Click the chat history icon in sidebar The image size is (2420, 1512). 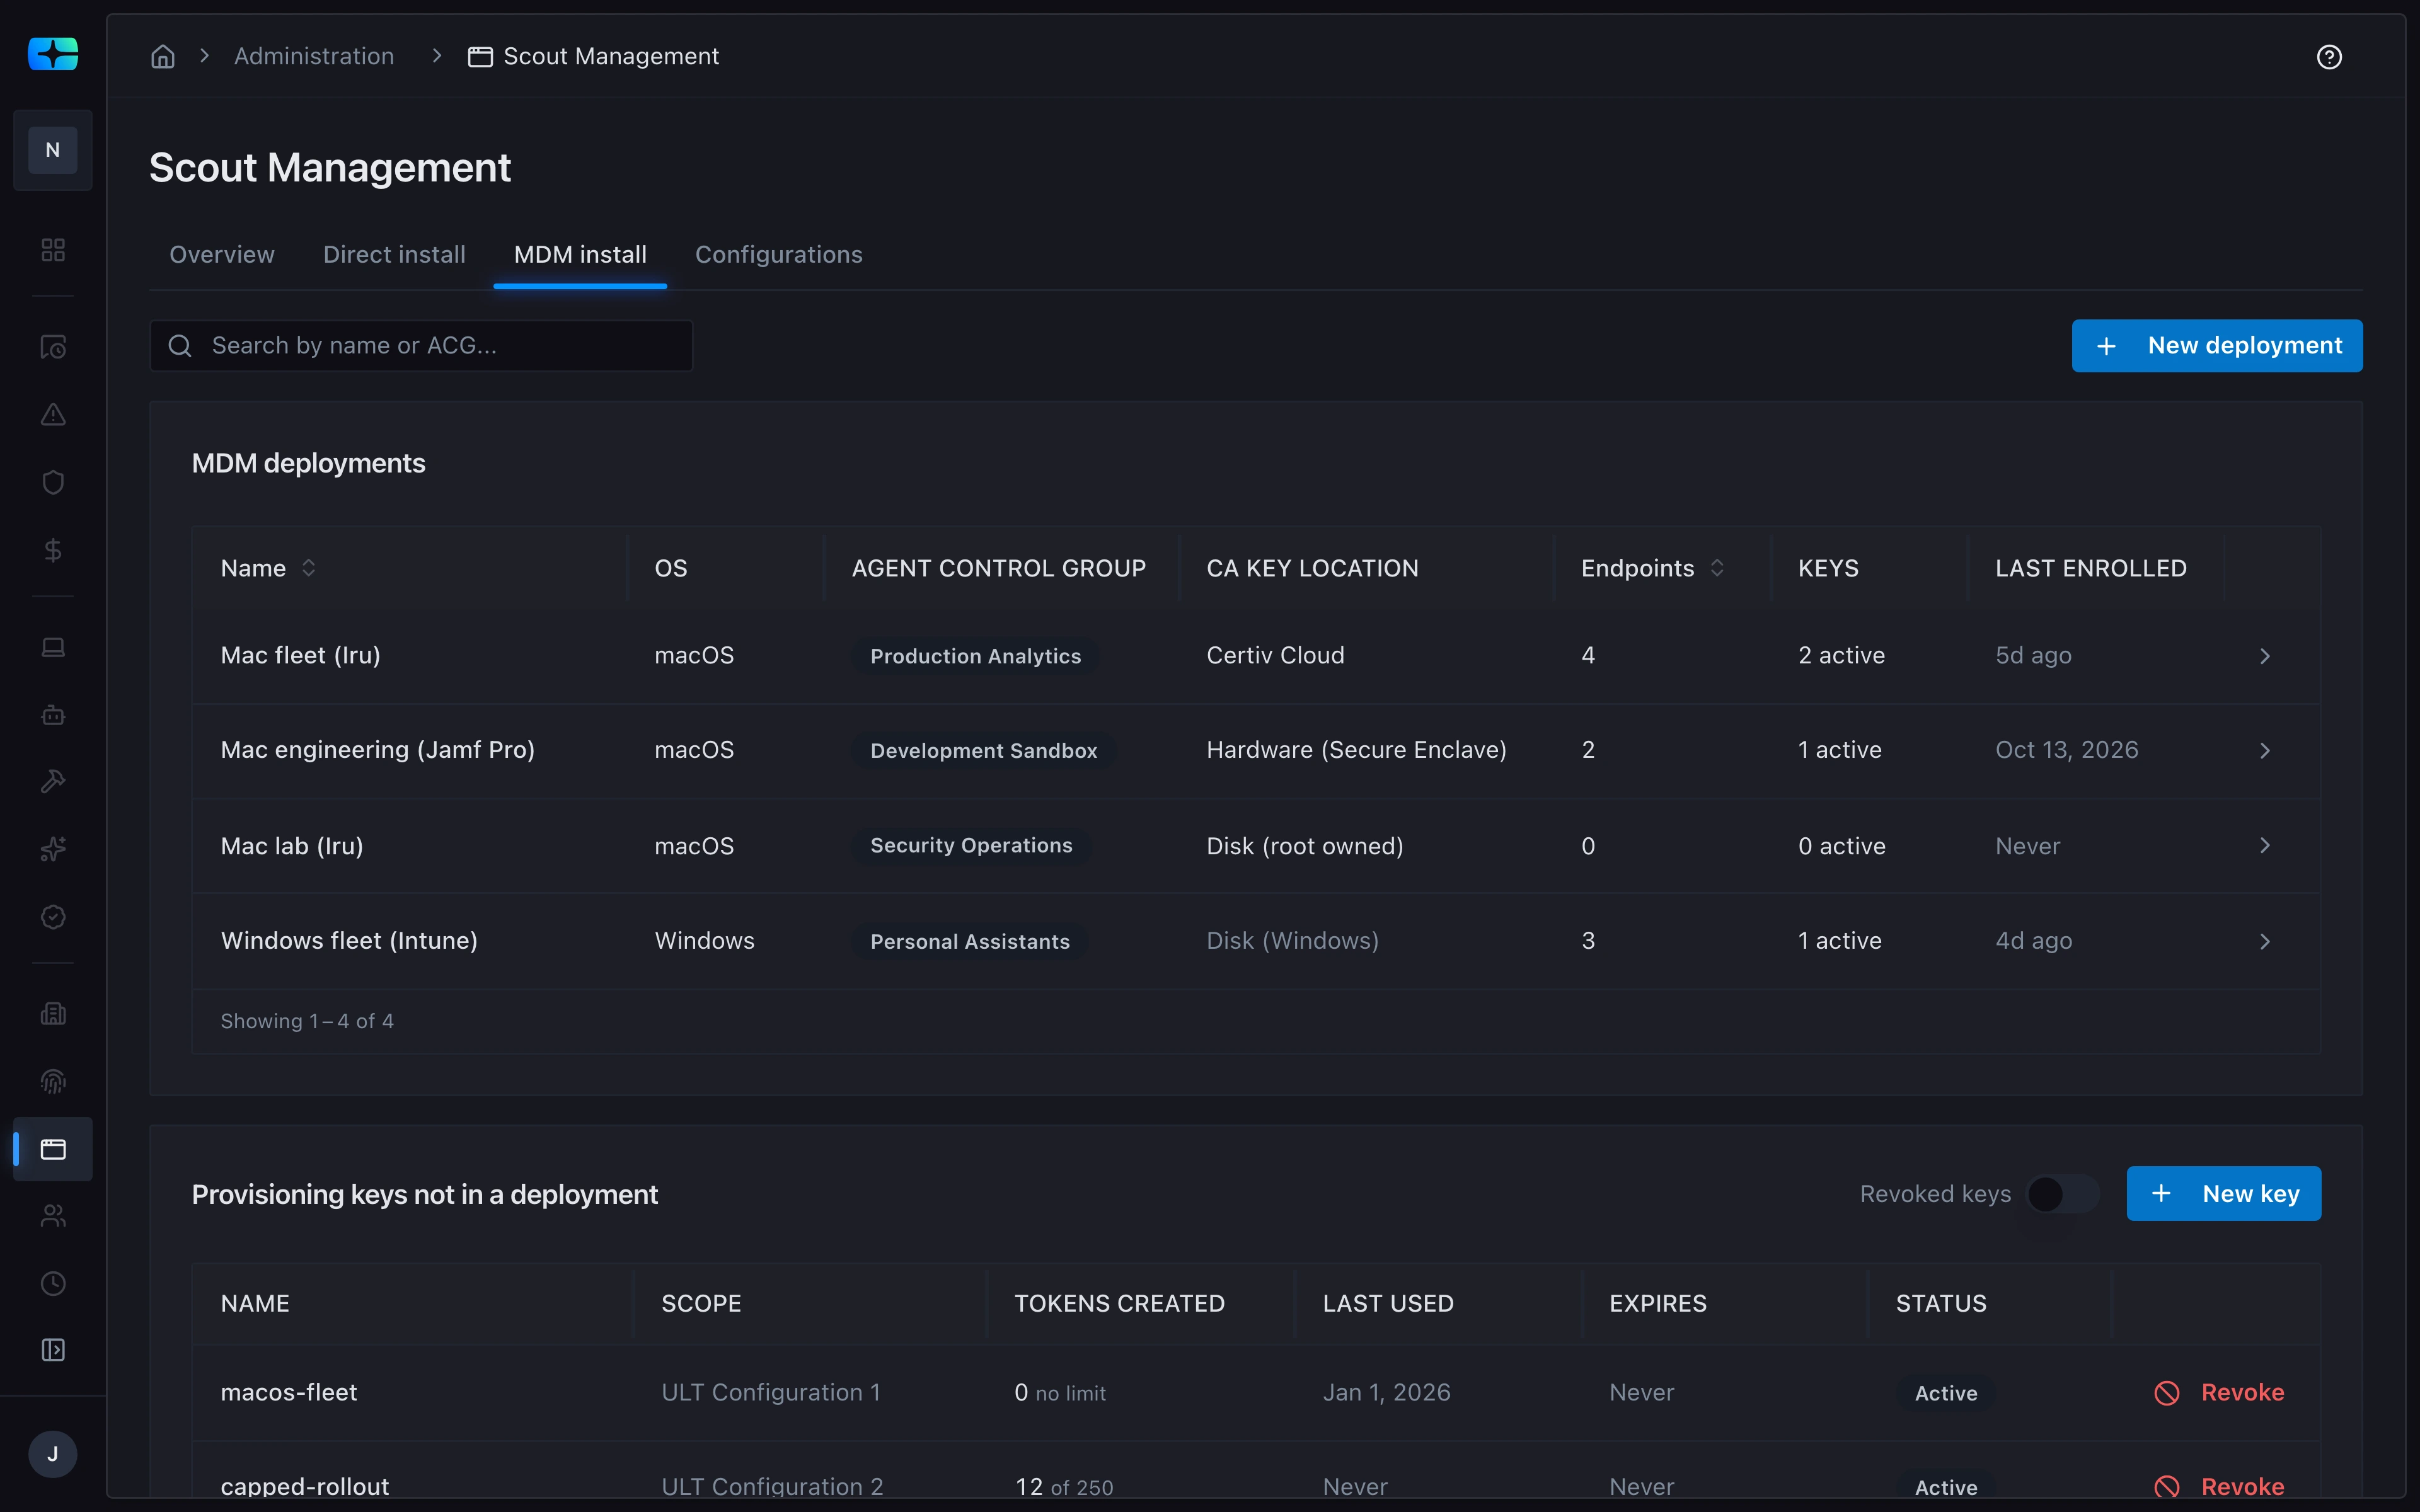click(53, 348)
